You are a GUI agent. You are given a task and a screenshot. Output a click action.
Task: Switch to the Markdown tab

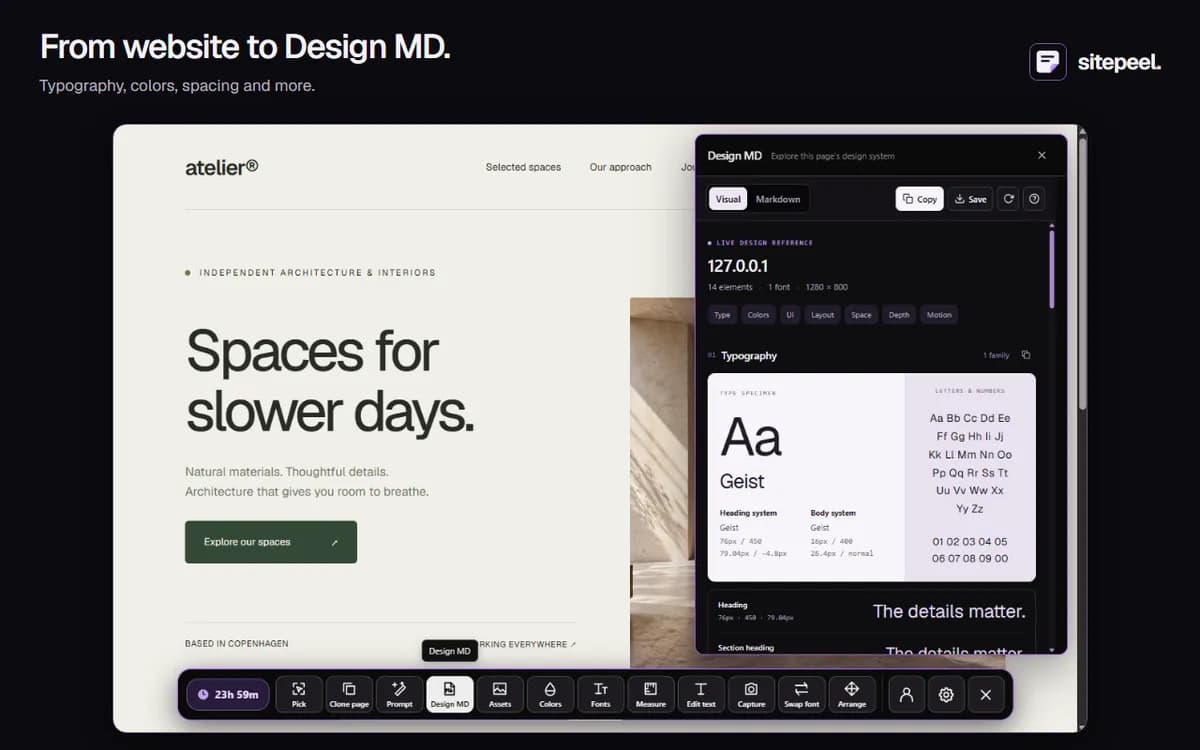pyautogui.click(x=778, y=199)
